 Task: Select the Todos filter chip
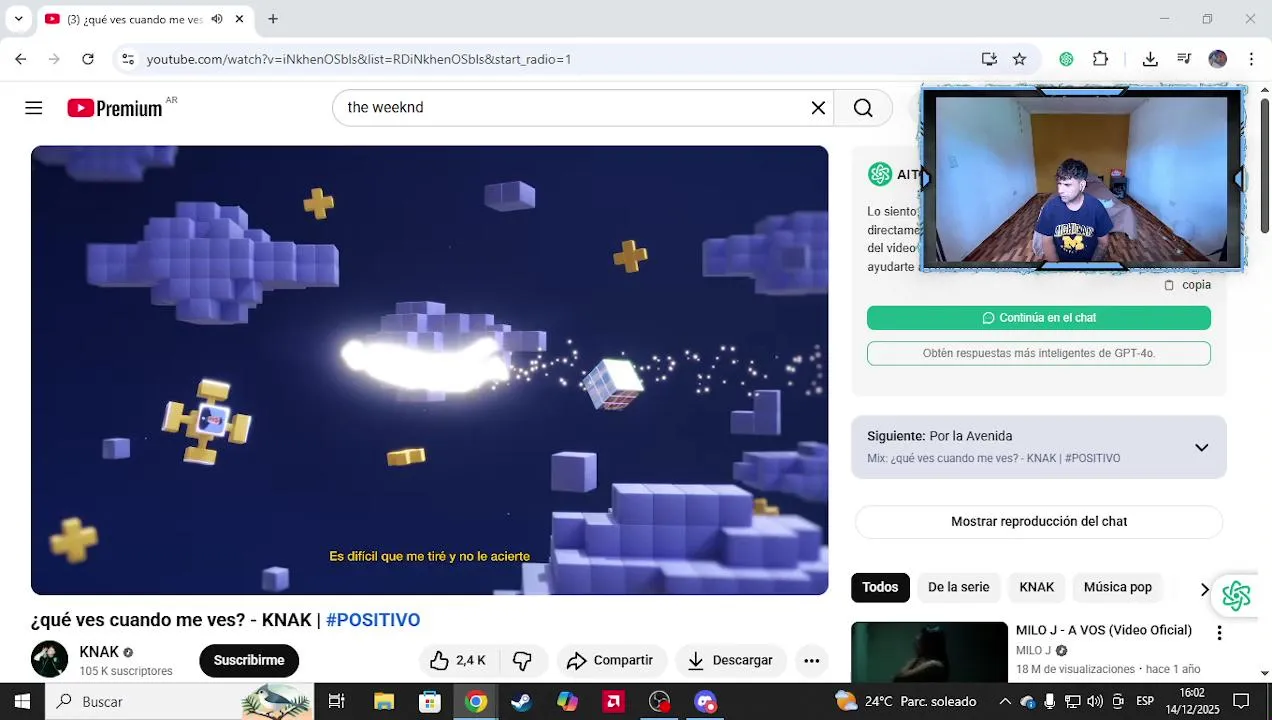pyautogui.click(x=880, y=587)
